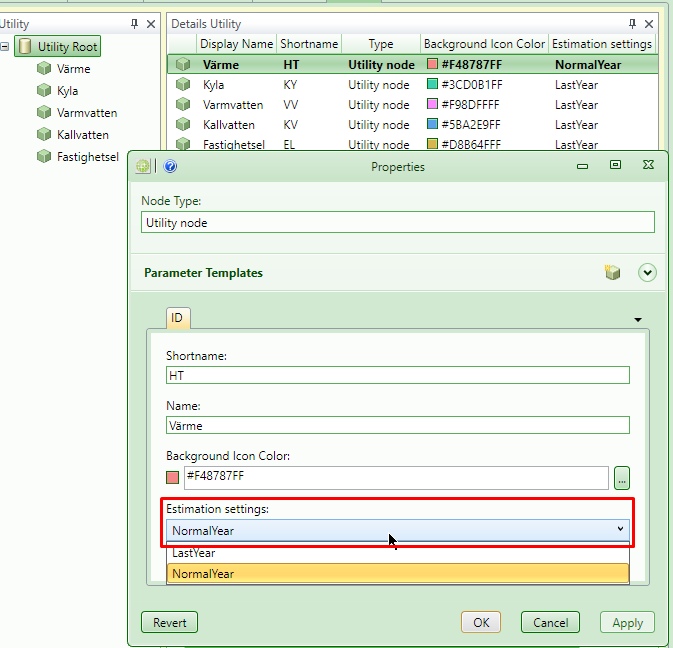Click the Varmvatten cube icon in the Utility tree
Screen dimensions: 673x648
point(44,112)
